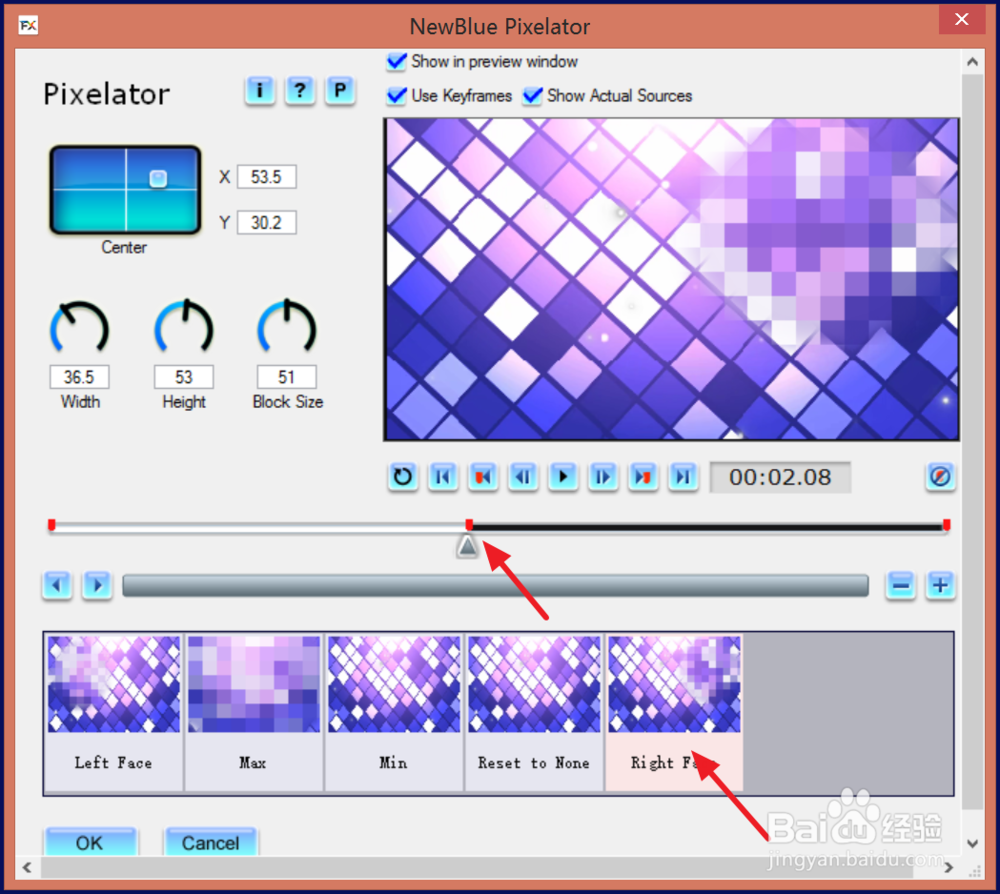Click the timeline playhead triangle

(467, 546)
